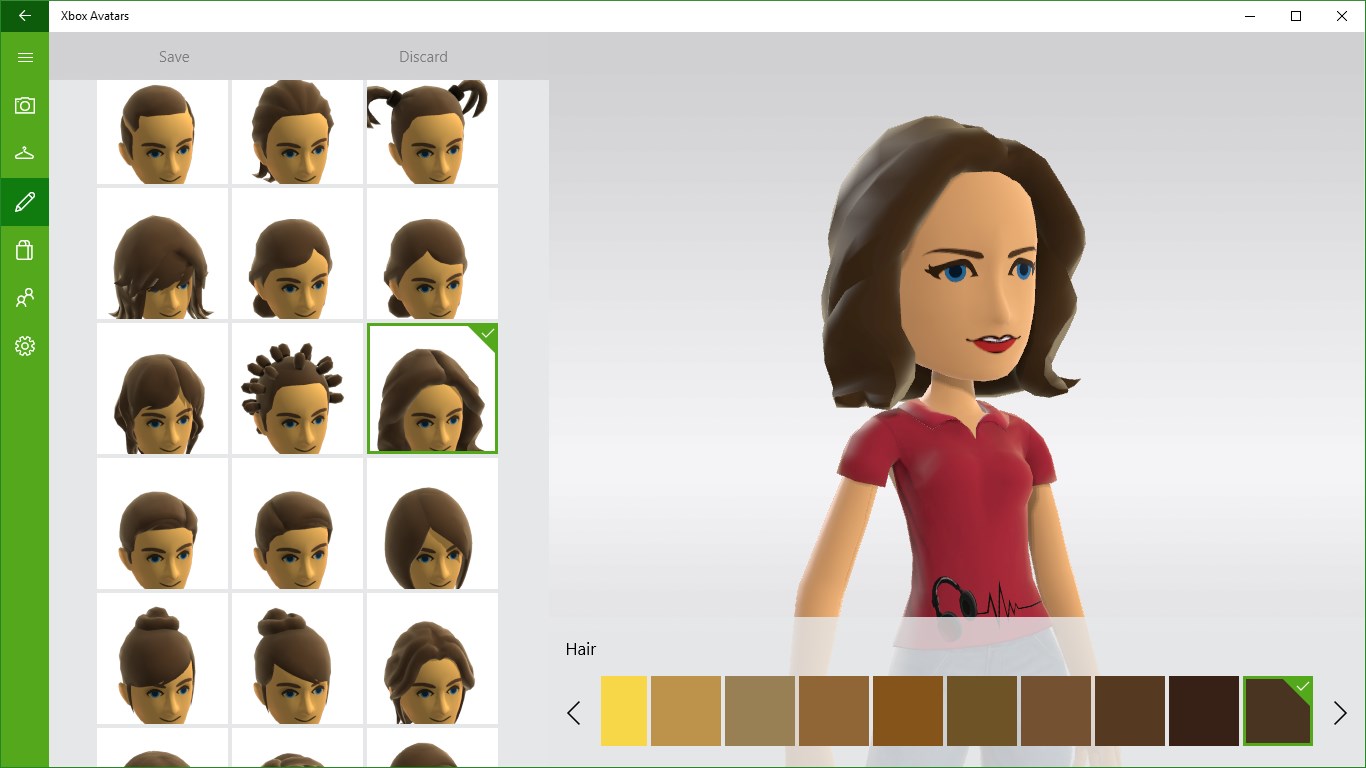Select the checked dark brown hair color
Image resolution: width=1366 pixels, height=768 pixels.
click(1277, 712)
